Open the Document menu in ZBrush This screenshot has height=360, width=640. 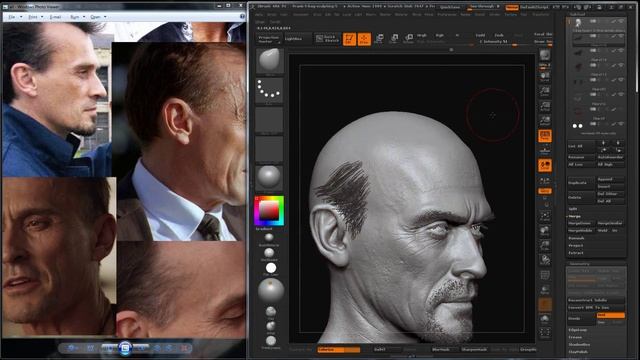click(301, 14)
